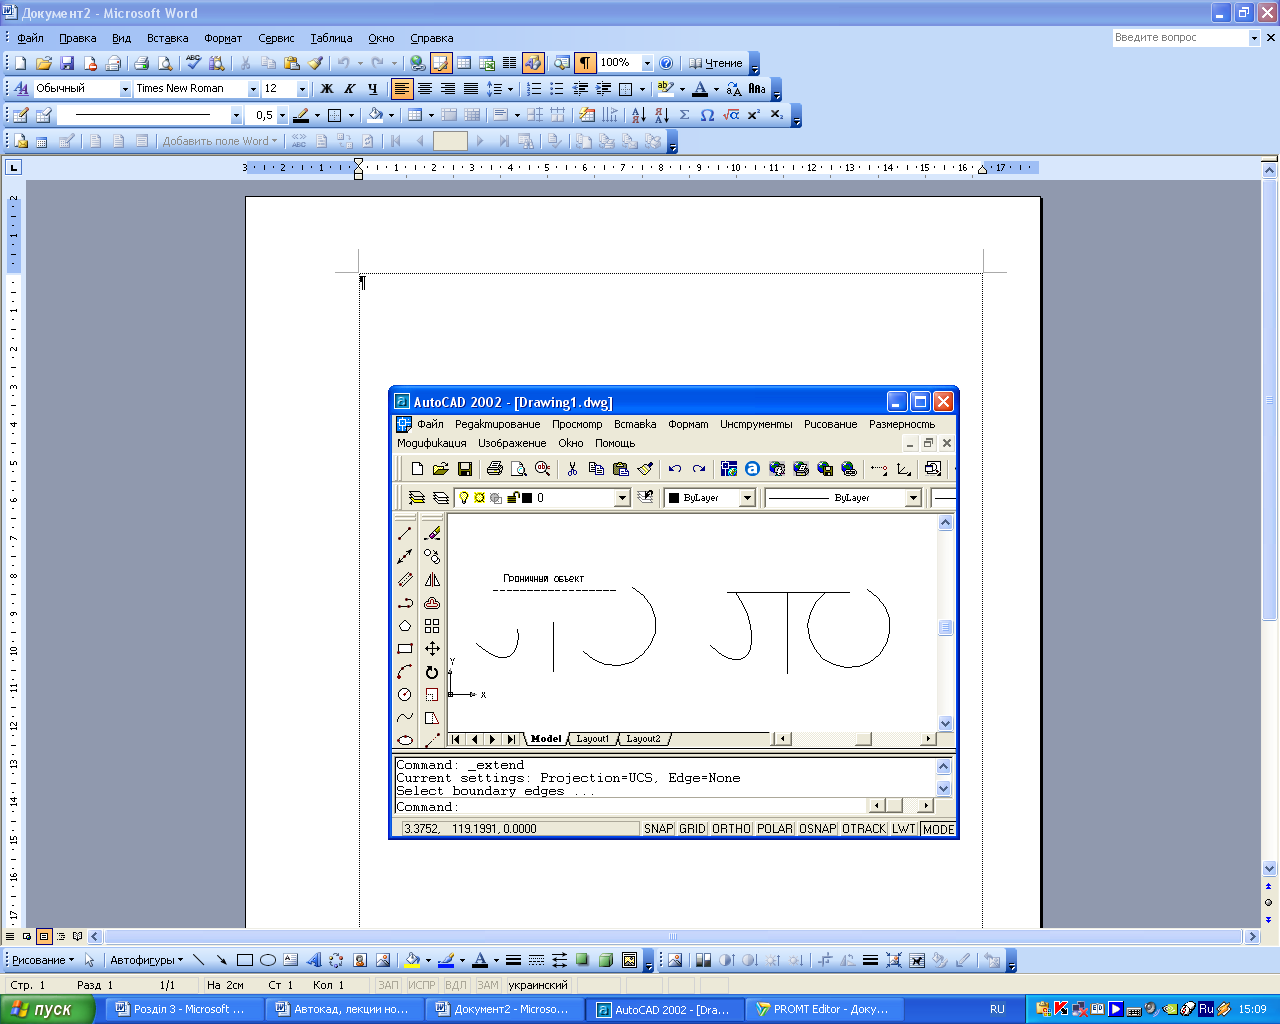This screenshot has height=1024, width=1280.
Task: Switch to AutoCAD 2002 taskbar button
Action: point(663,1009)
